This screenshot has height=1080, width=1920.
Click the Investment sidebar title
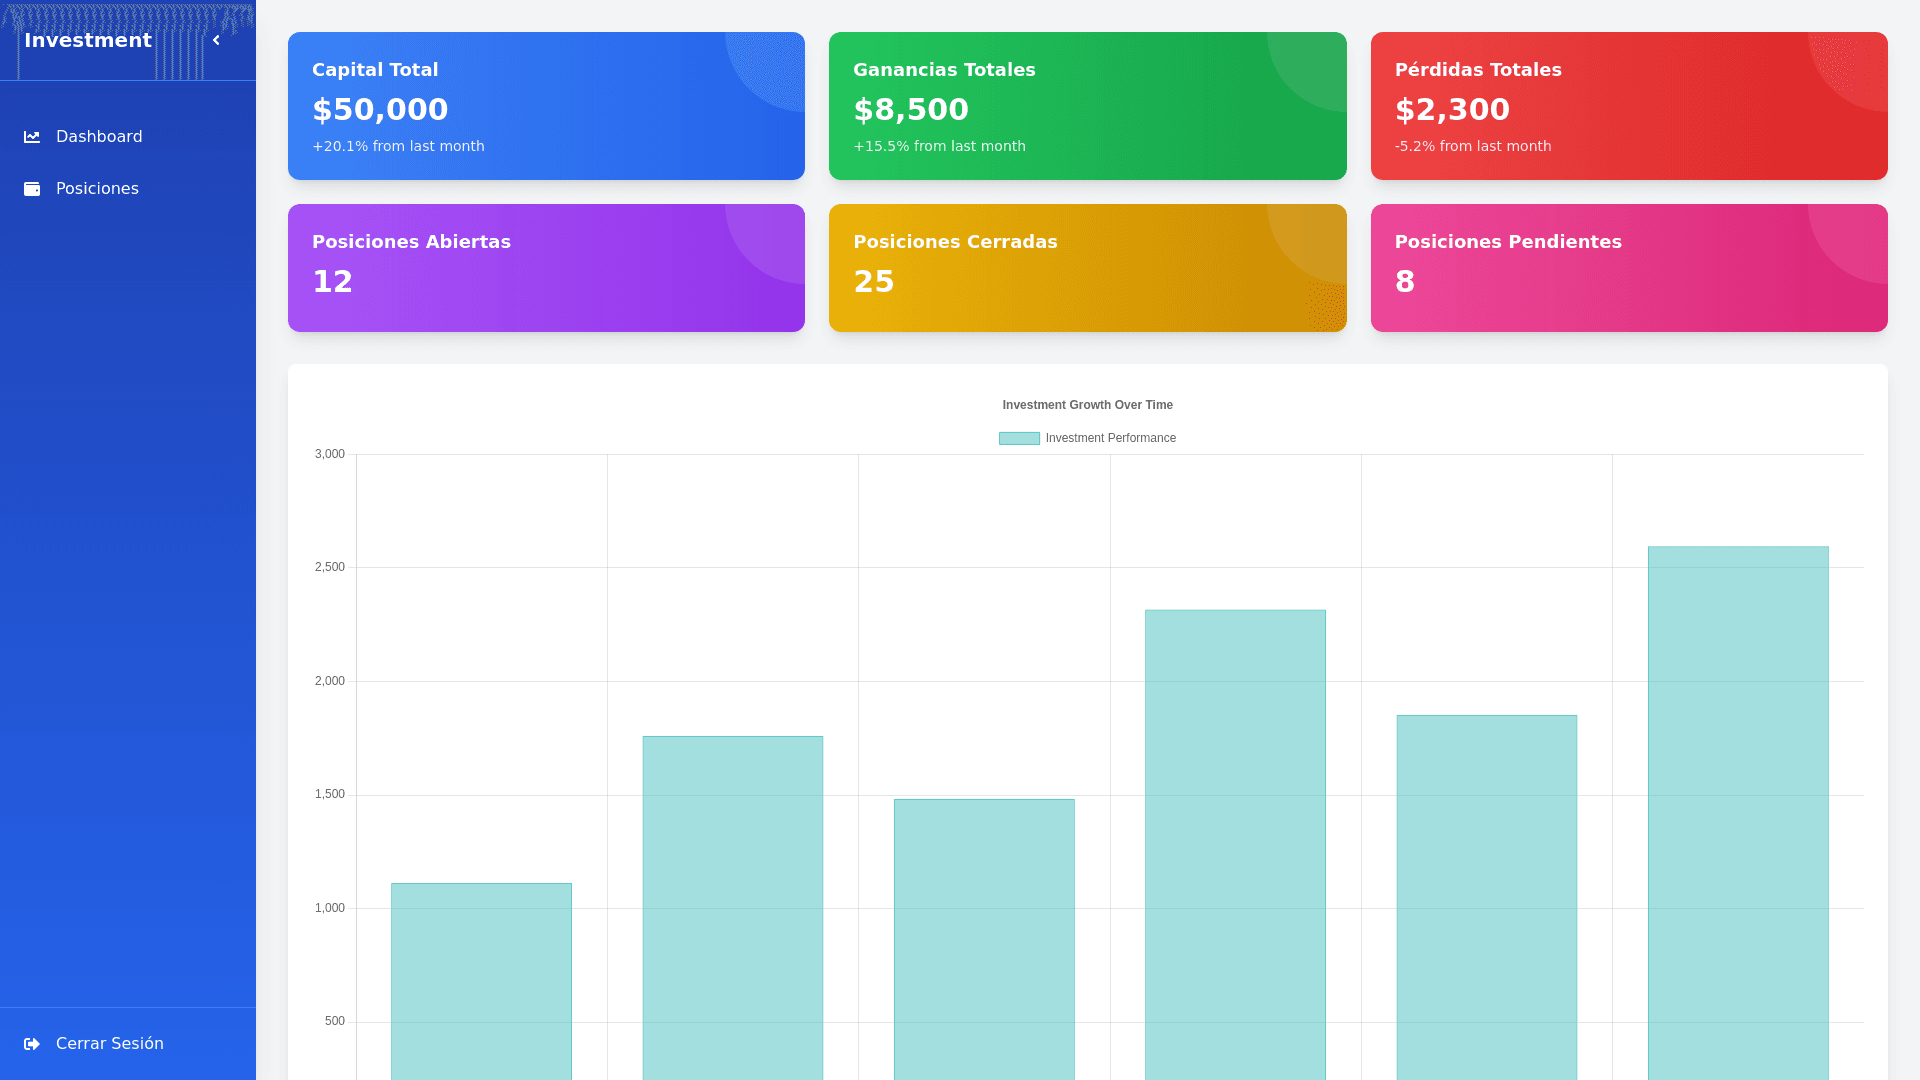88,41
